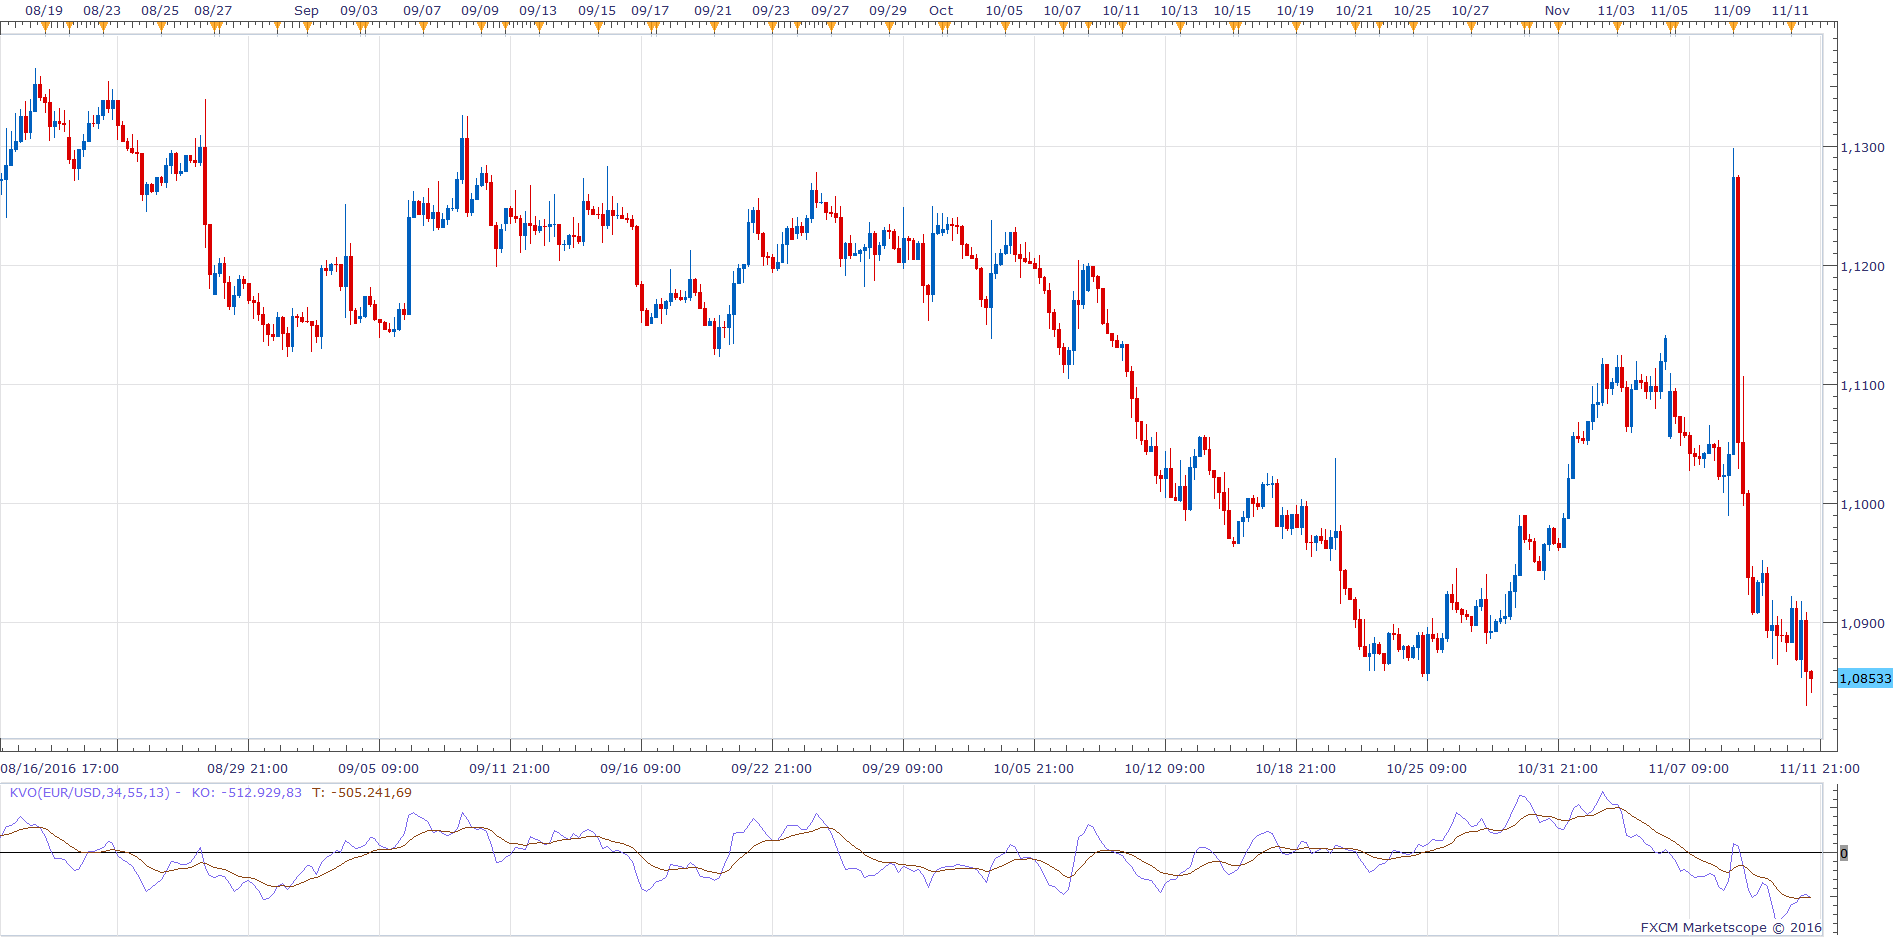Click the KO: -512.929,83 value
Image resolution: width=1903 pixels, height=937 pixels.
246,792
